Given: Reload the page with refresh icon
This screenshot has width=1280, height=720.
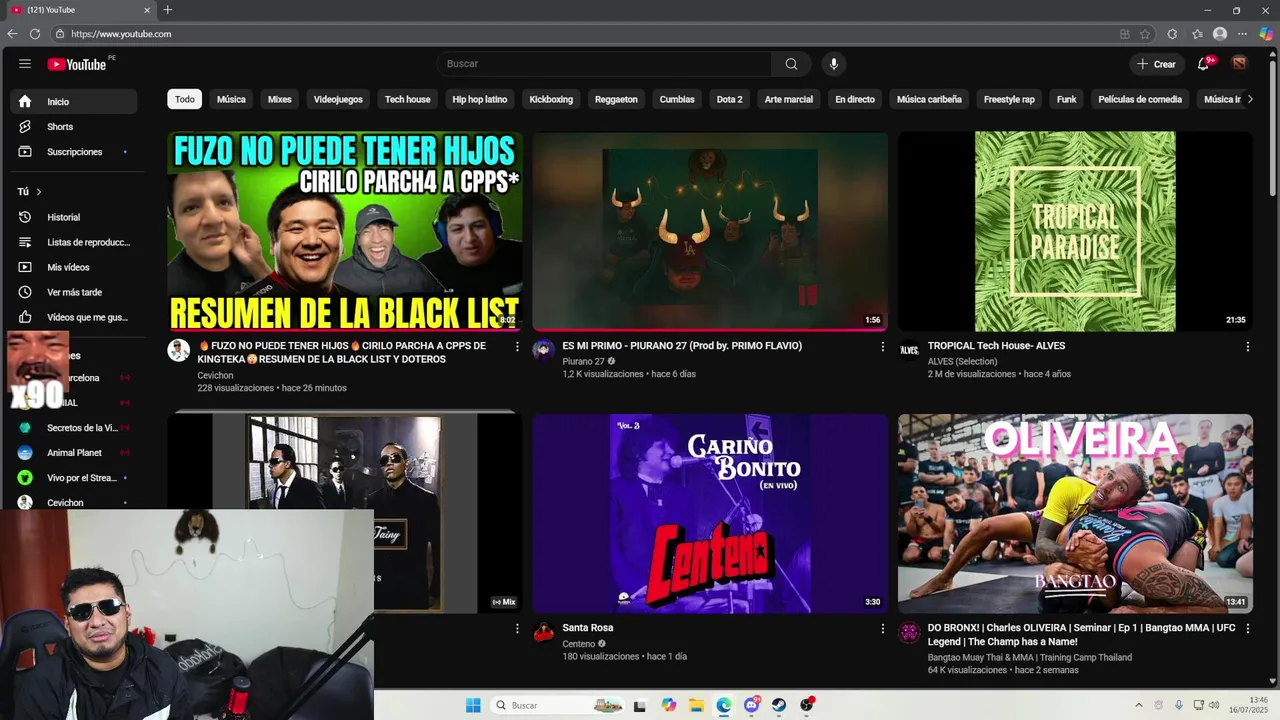Looking at the screenshot, I should pos(34,34).
